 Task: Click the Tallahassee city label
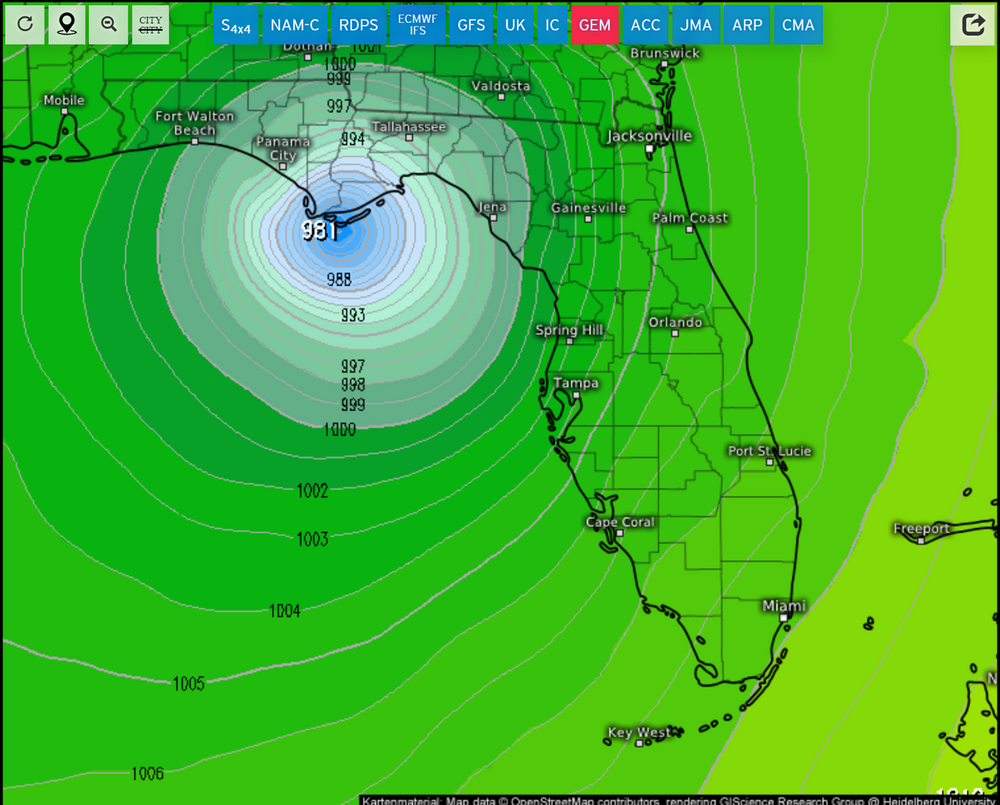(x=409, y=127)
